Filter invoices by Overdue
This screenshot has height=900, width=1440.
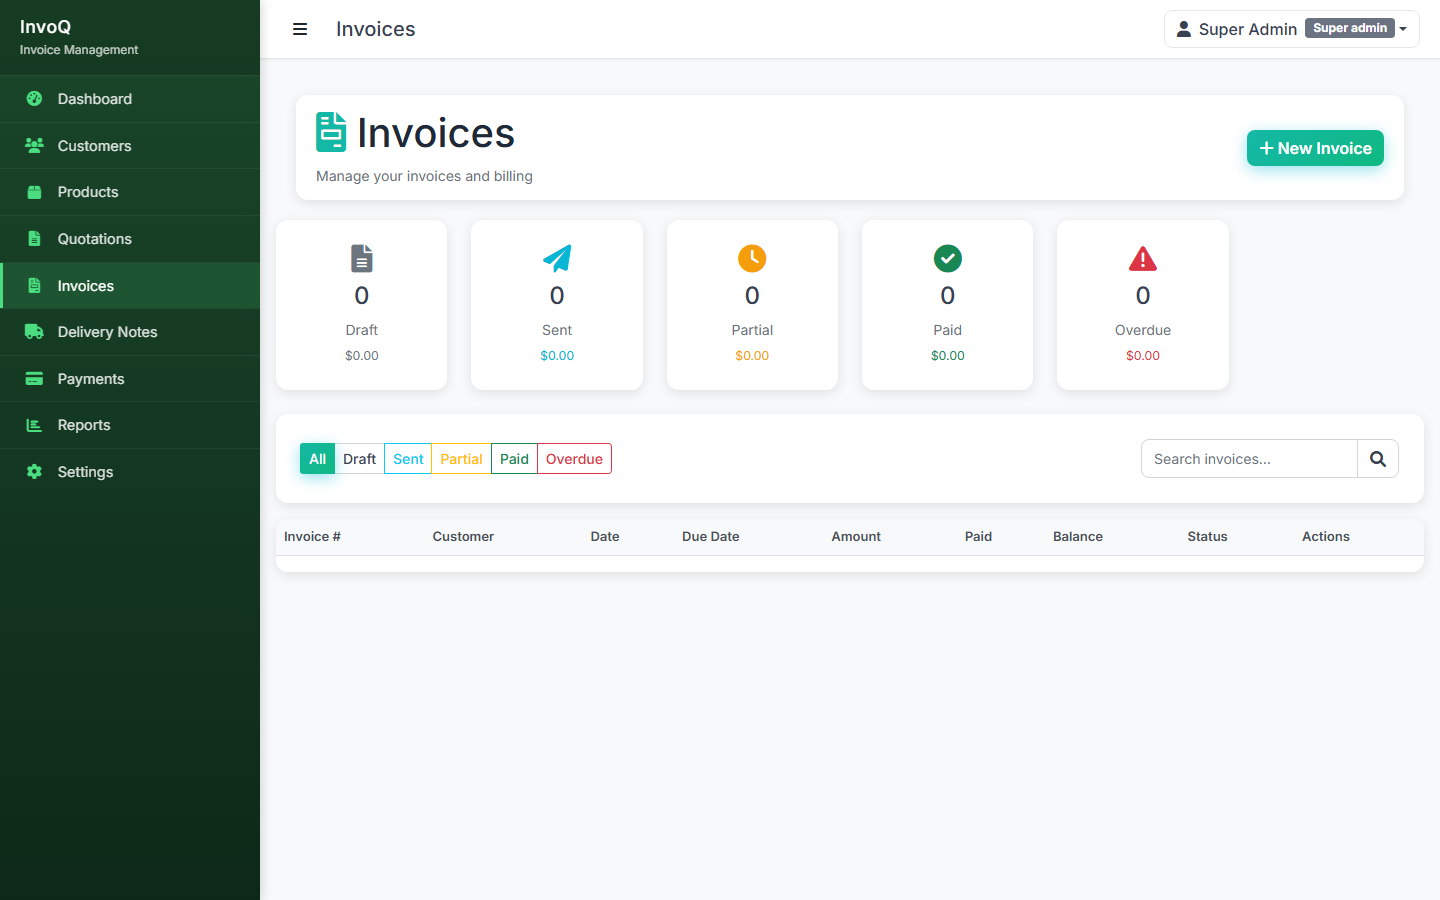(x=574, y=459)
